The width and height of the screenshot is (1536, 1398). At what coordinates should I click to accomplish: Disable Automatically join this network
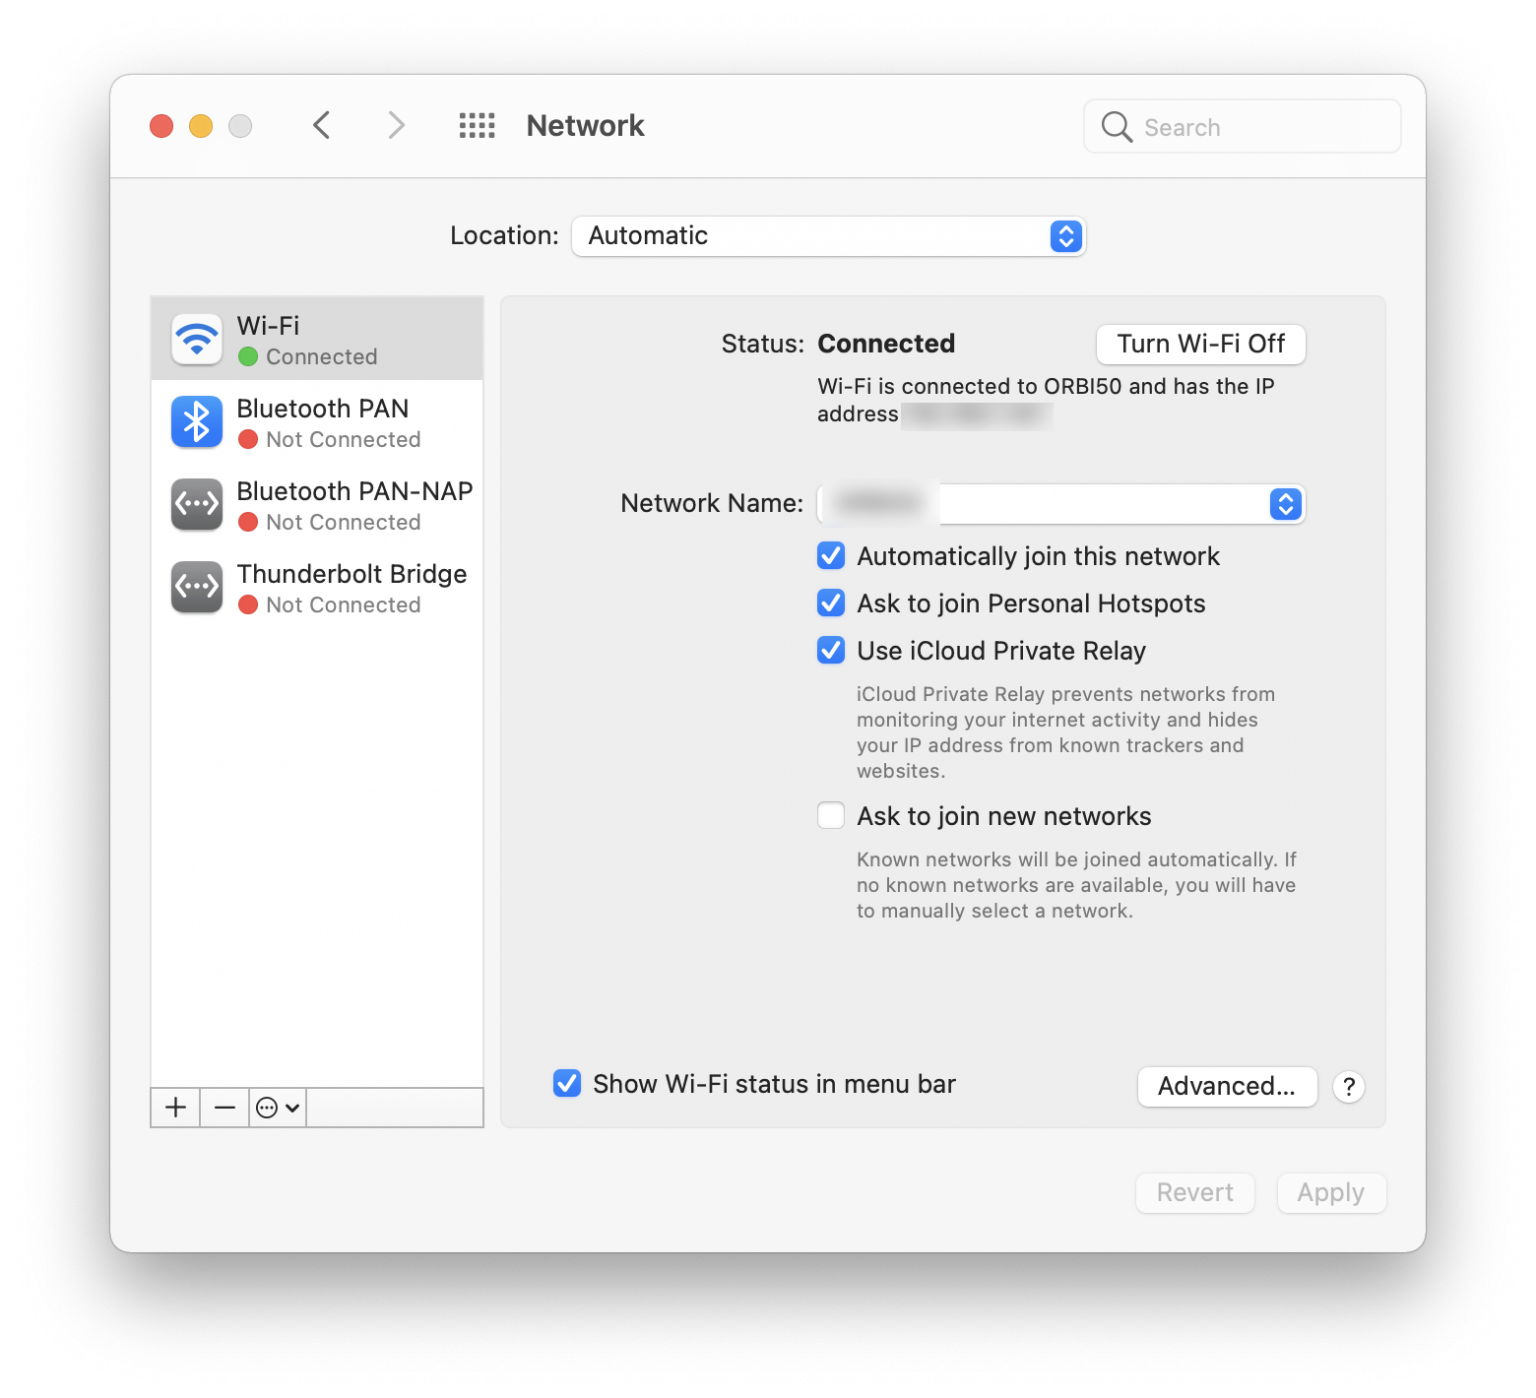[831, 556]
